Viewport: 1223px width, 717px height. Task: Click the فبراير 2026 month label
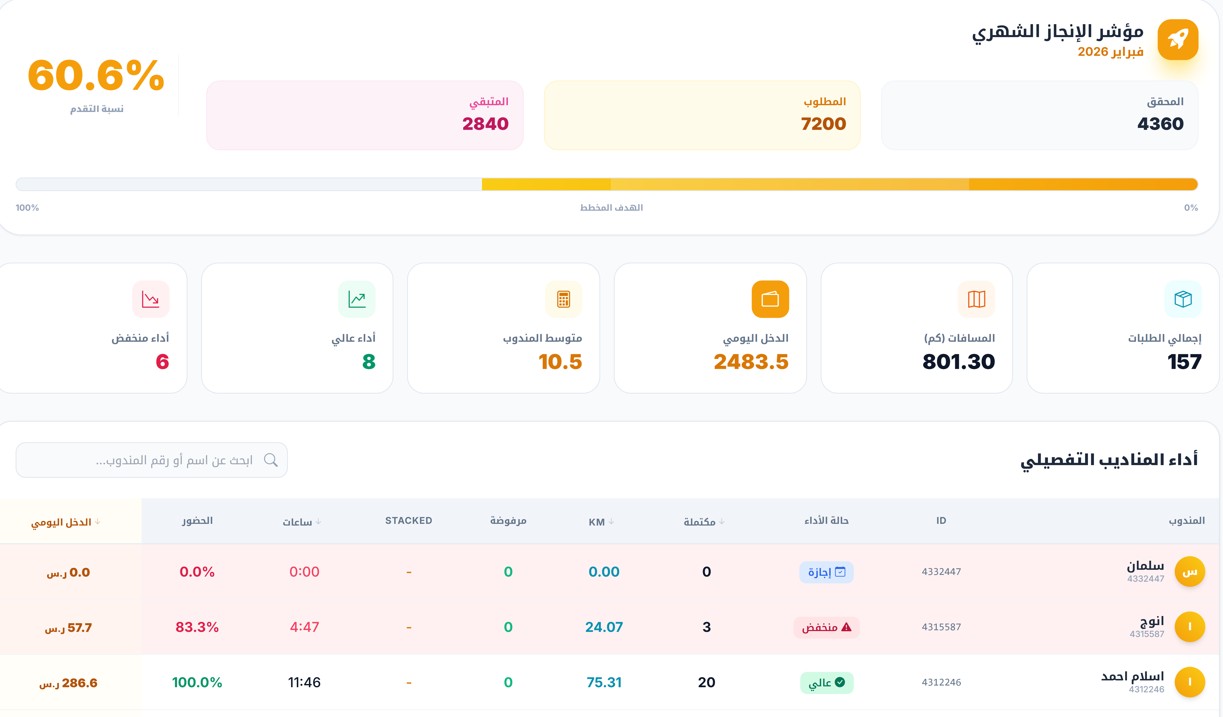(1110, 52)
